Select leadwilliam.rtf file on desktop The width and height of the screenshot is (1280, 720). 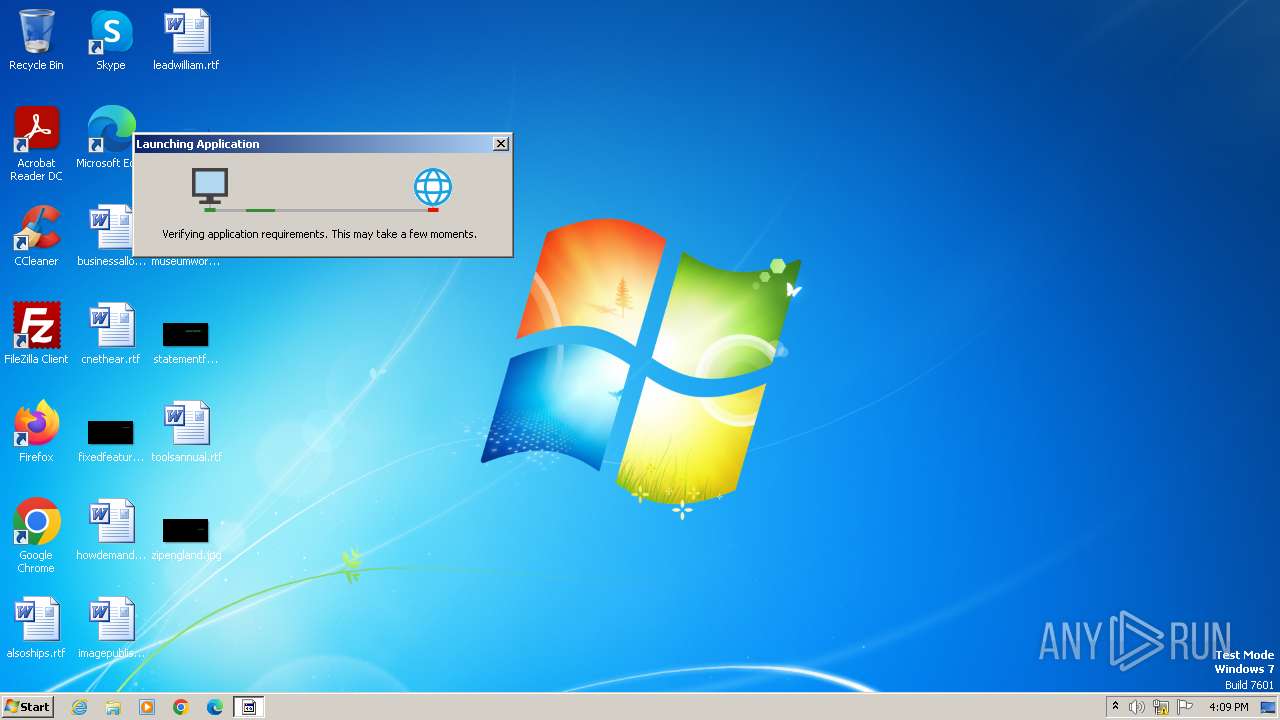pyautogui.click(x=186, y=40)
